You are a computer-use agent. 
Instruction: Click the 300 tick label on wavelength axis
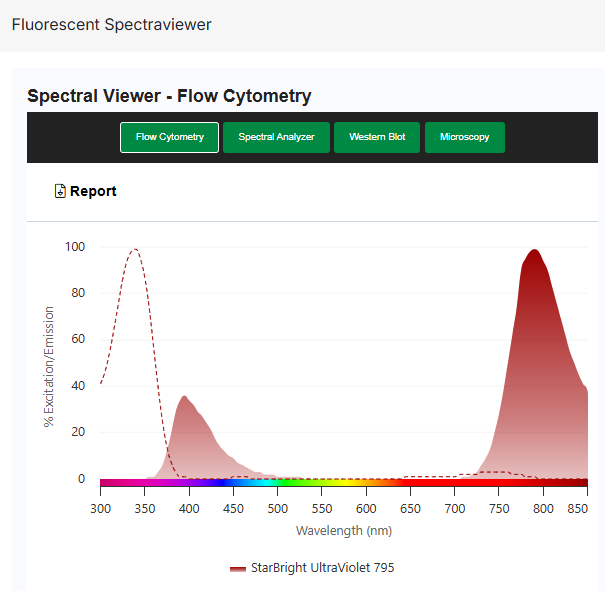(101, 508)
